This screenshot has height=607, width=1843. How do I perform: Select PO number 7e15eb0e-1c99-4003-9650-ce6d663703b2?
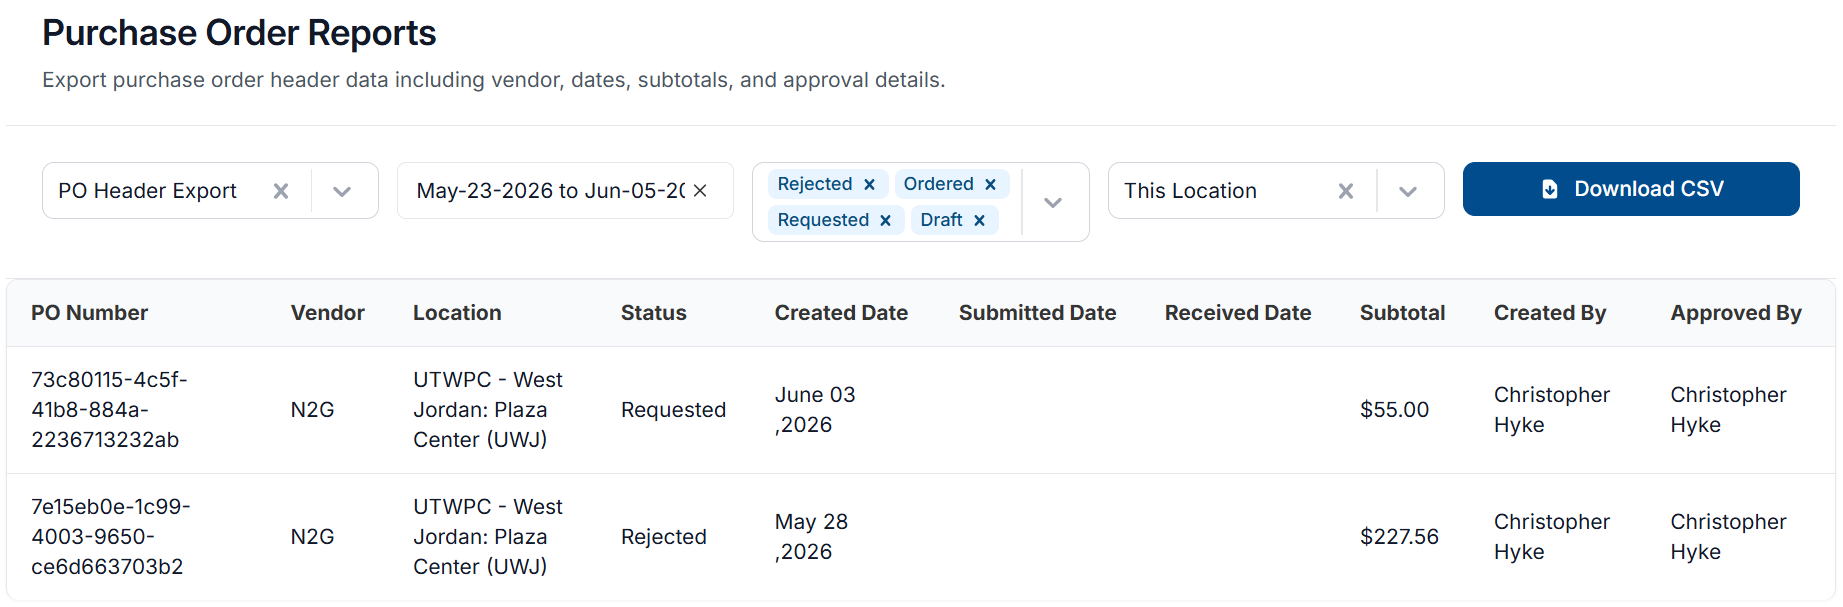(110, 537)
